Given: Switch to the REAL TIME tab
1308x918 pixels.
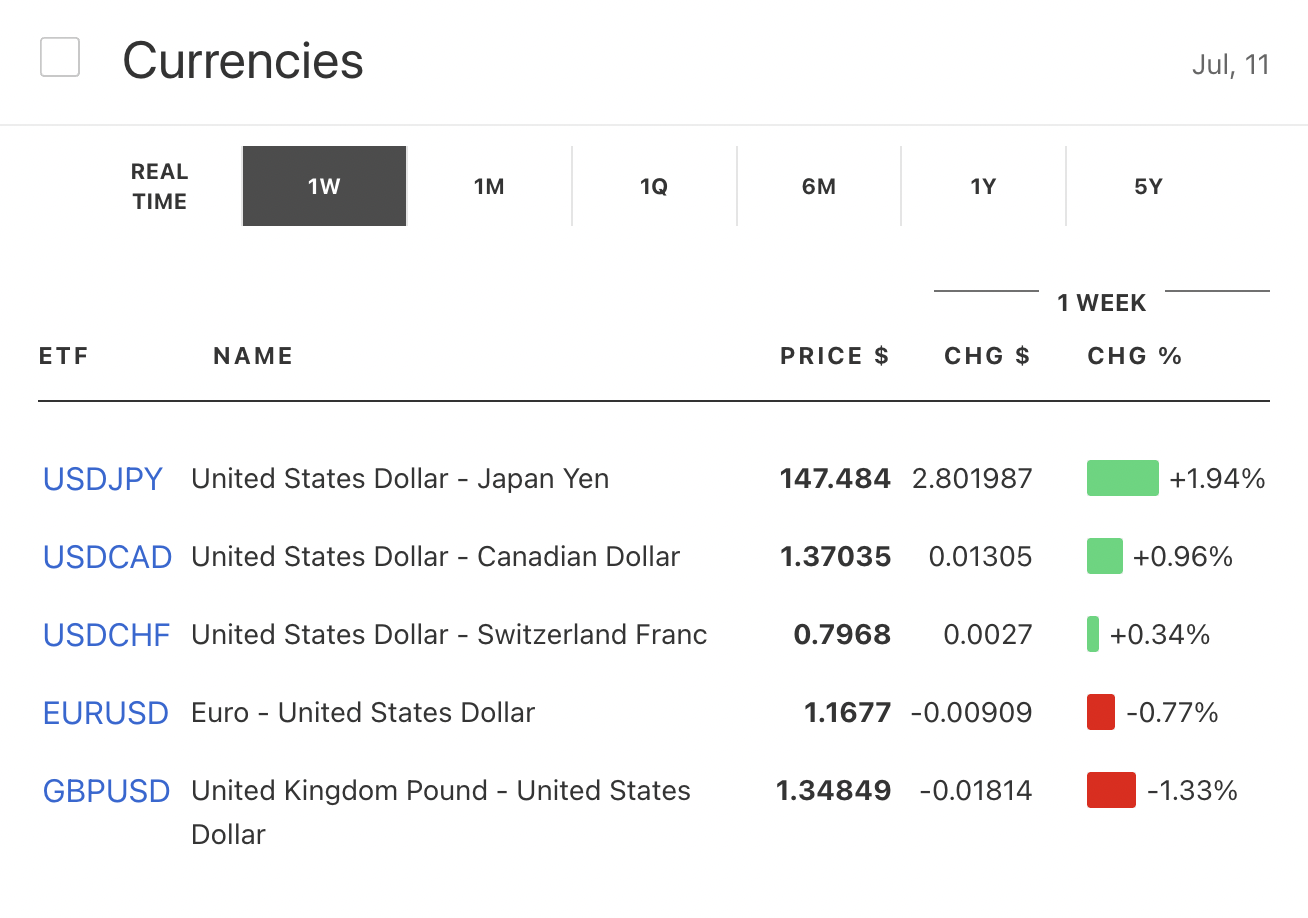Looking at the screenshot, I should point(160,186).
